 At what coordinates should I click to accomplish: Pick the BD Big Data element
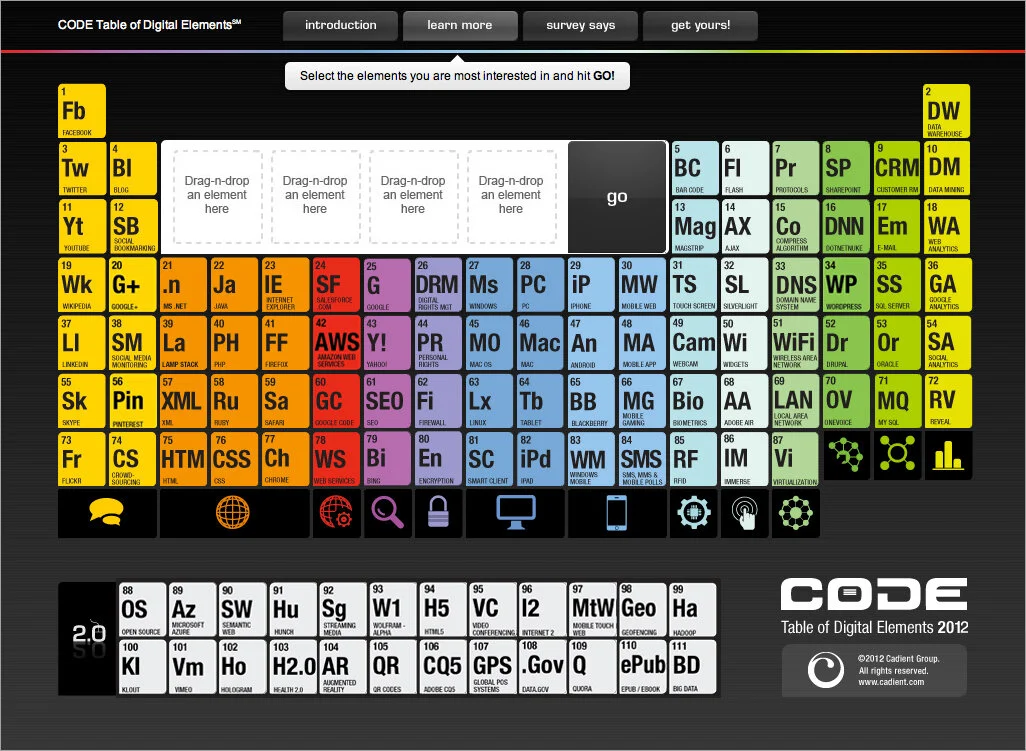693,667
